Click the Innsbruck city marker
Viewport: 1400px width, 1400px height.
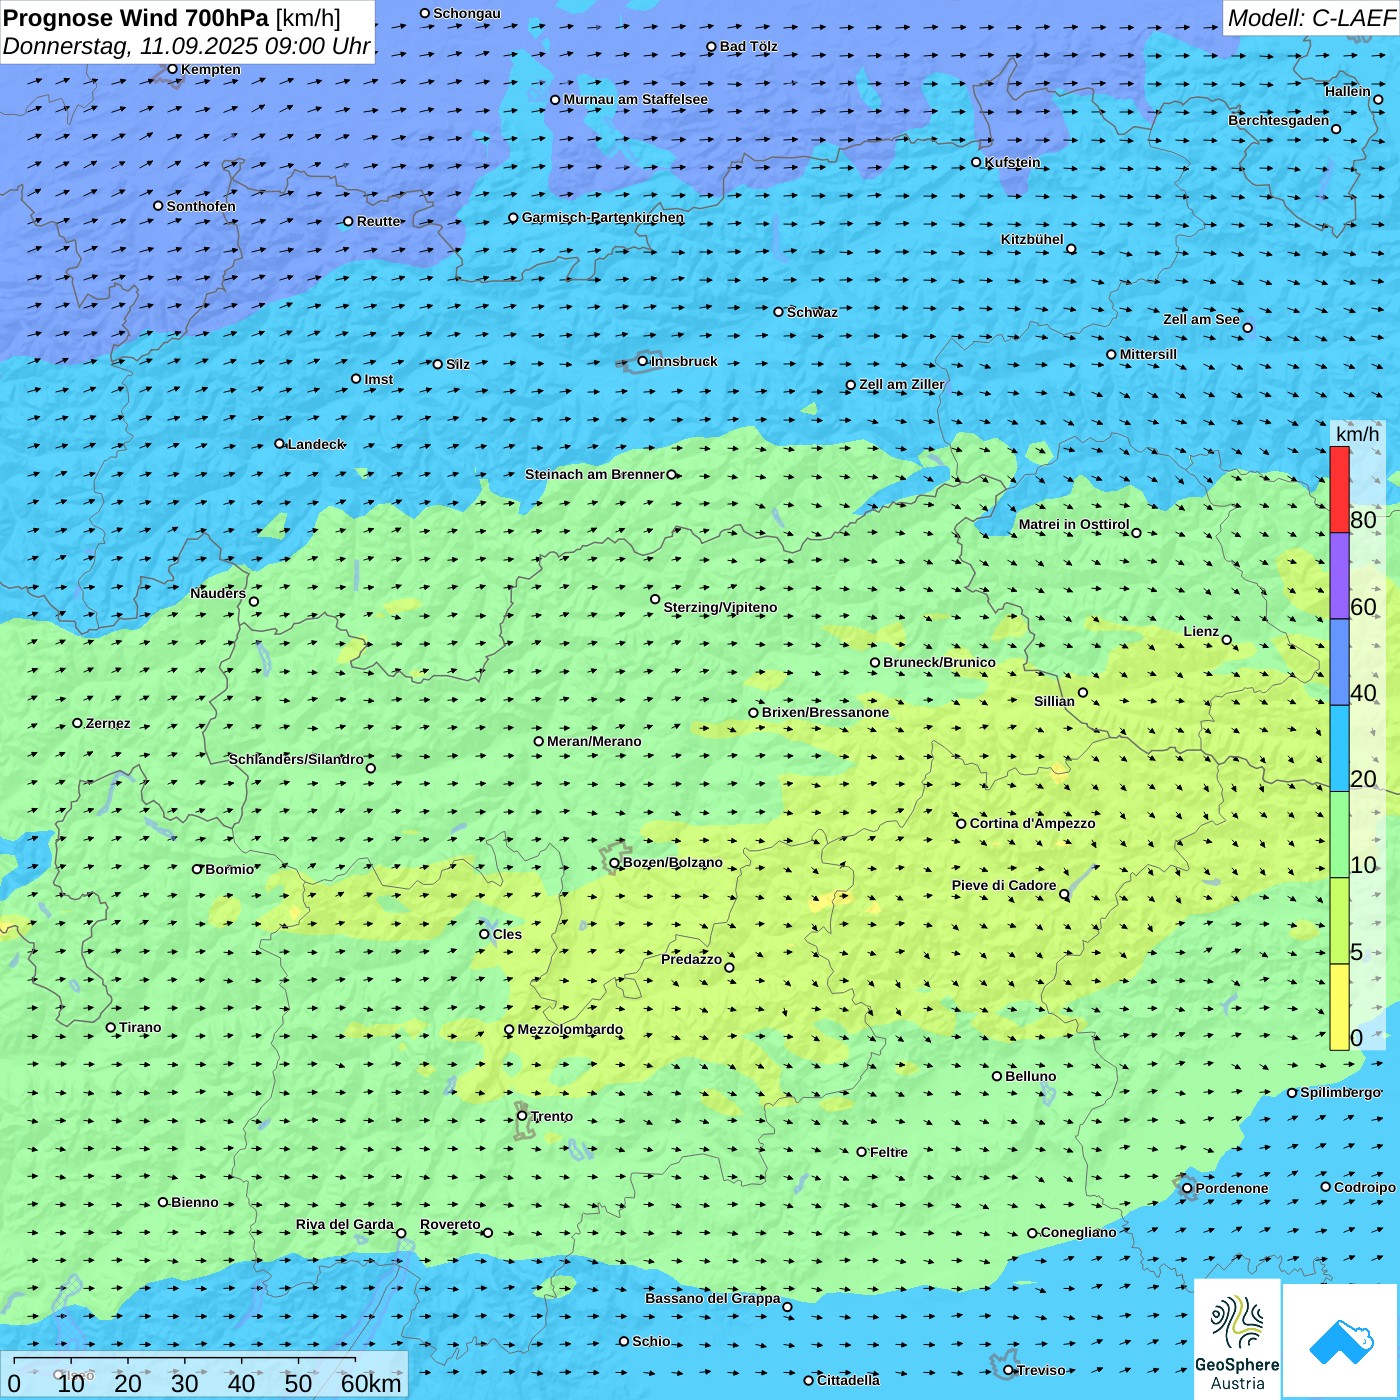tap(643, 361)
